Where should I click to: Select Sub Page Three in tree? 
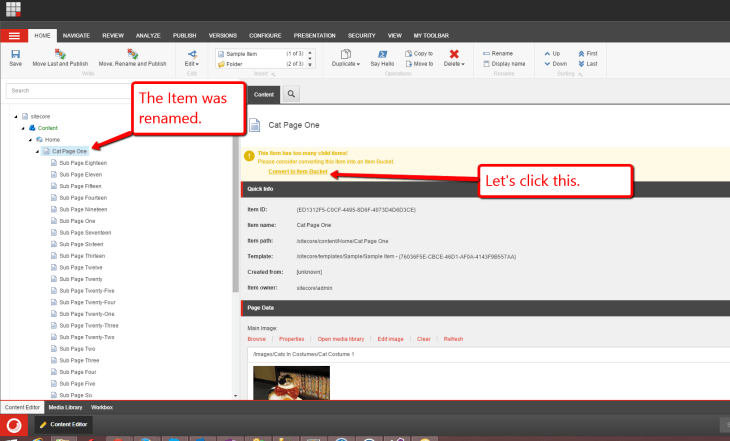[x=75, y=360]
